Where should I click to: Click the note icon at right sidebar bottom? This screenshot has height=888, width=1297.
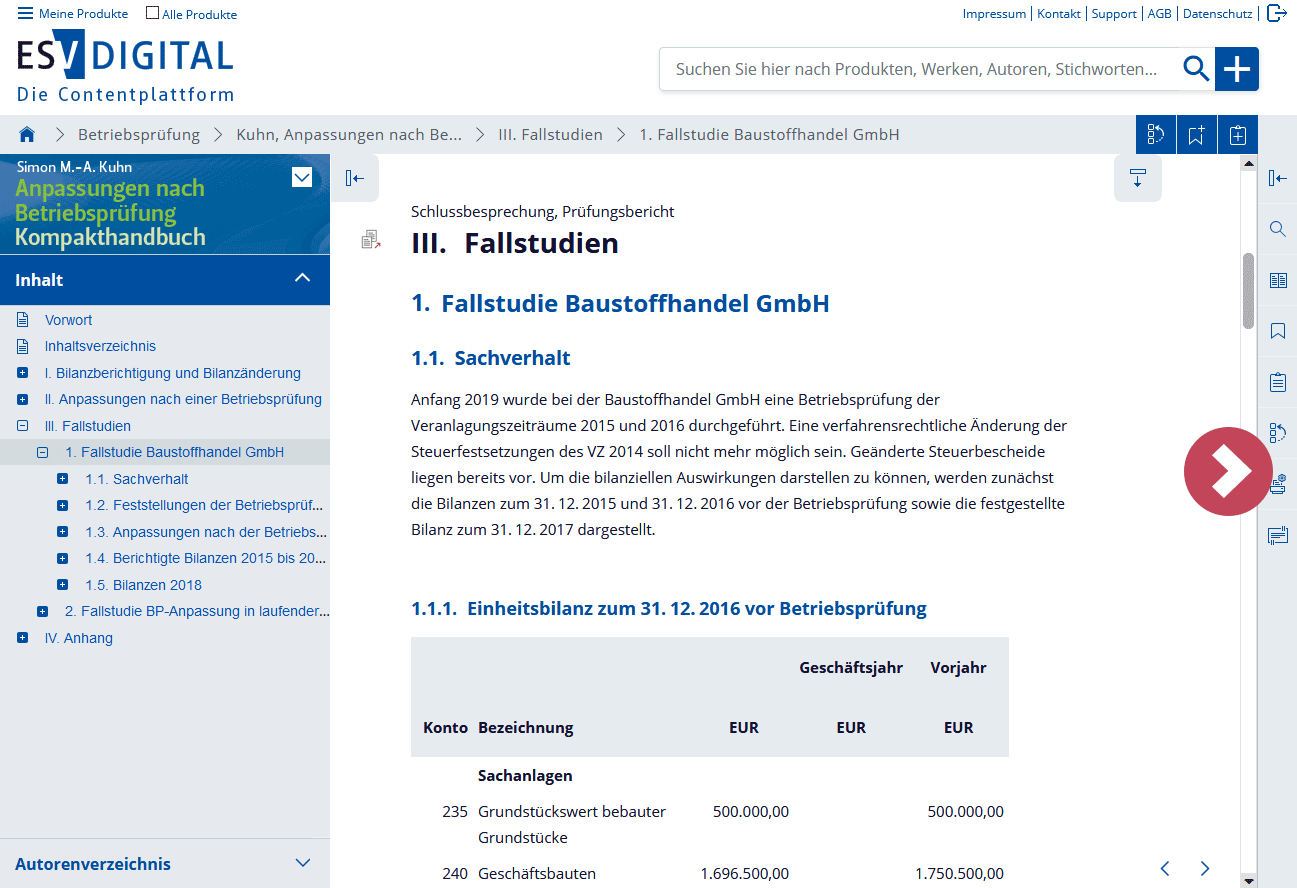point(1277,535)
